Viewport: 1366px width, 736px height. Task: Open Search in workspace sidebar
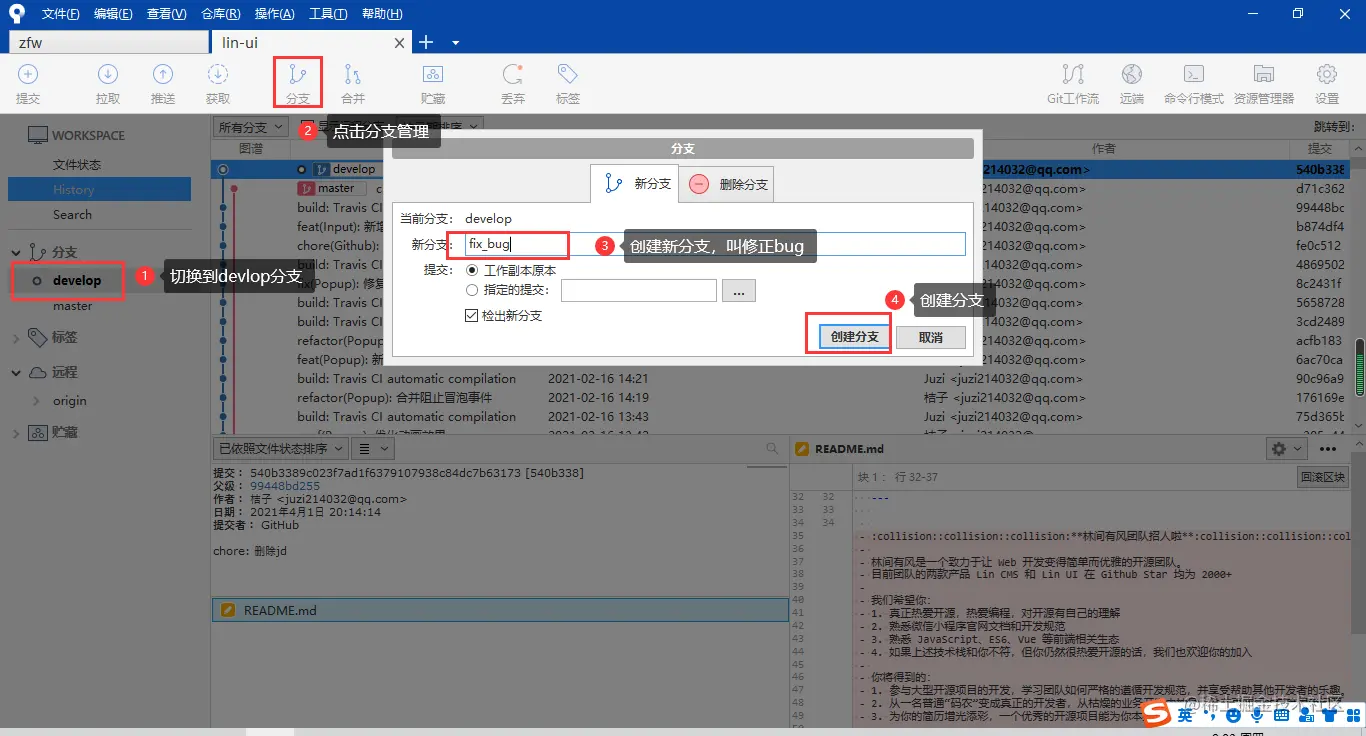pos(72,215)
